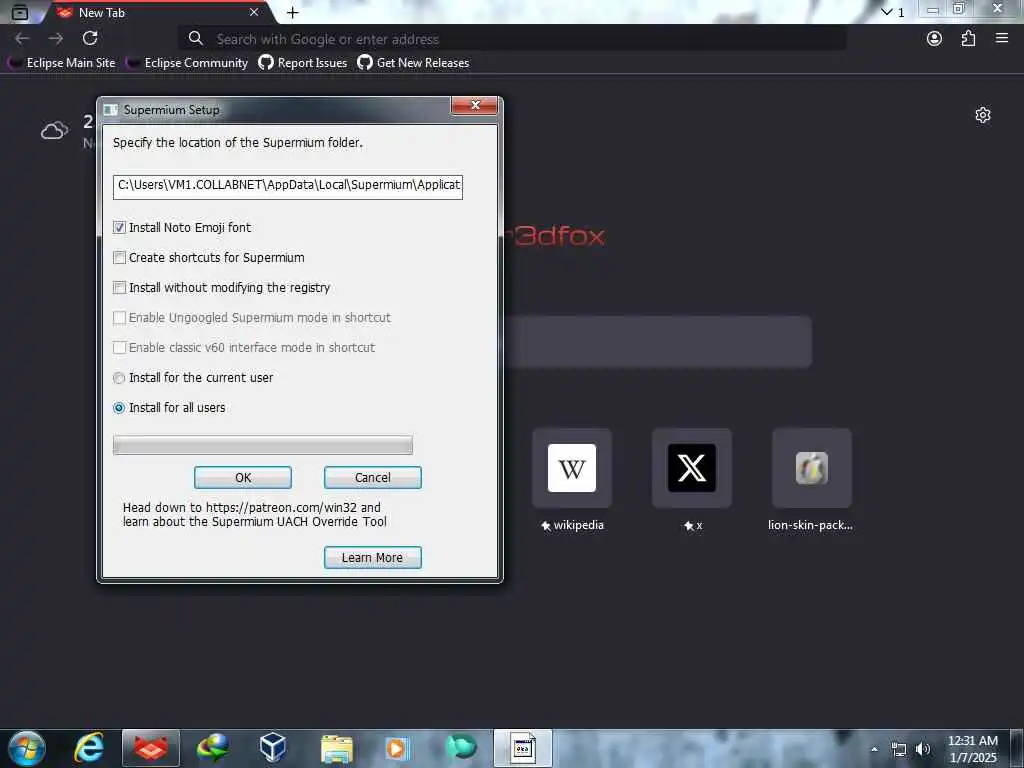Edit the Supermium folder path field
Image resolution: width=1024 pixels, height=768 pixels.
click(x=287, y=185)
